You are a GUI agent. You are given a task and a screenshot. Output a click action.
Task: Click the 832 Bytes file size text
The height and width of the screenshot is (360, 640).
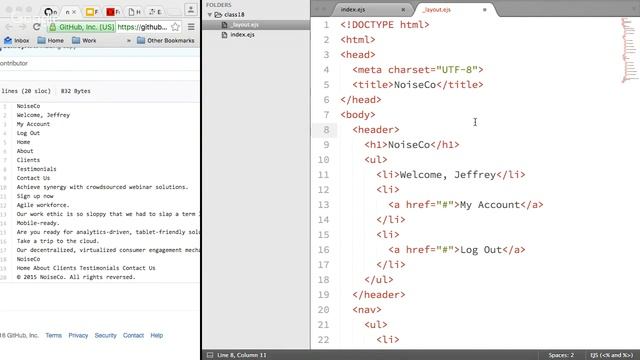(x=76, y=91)
